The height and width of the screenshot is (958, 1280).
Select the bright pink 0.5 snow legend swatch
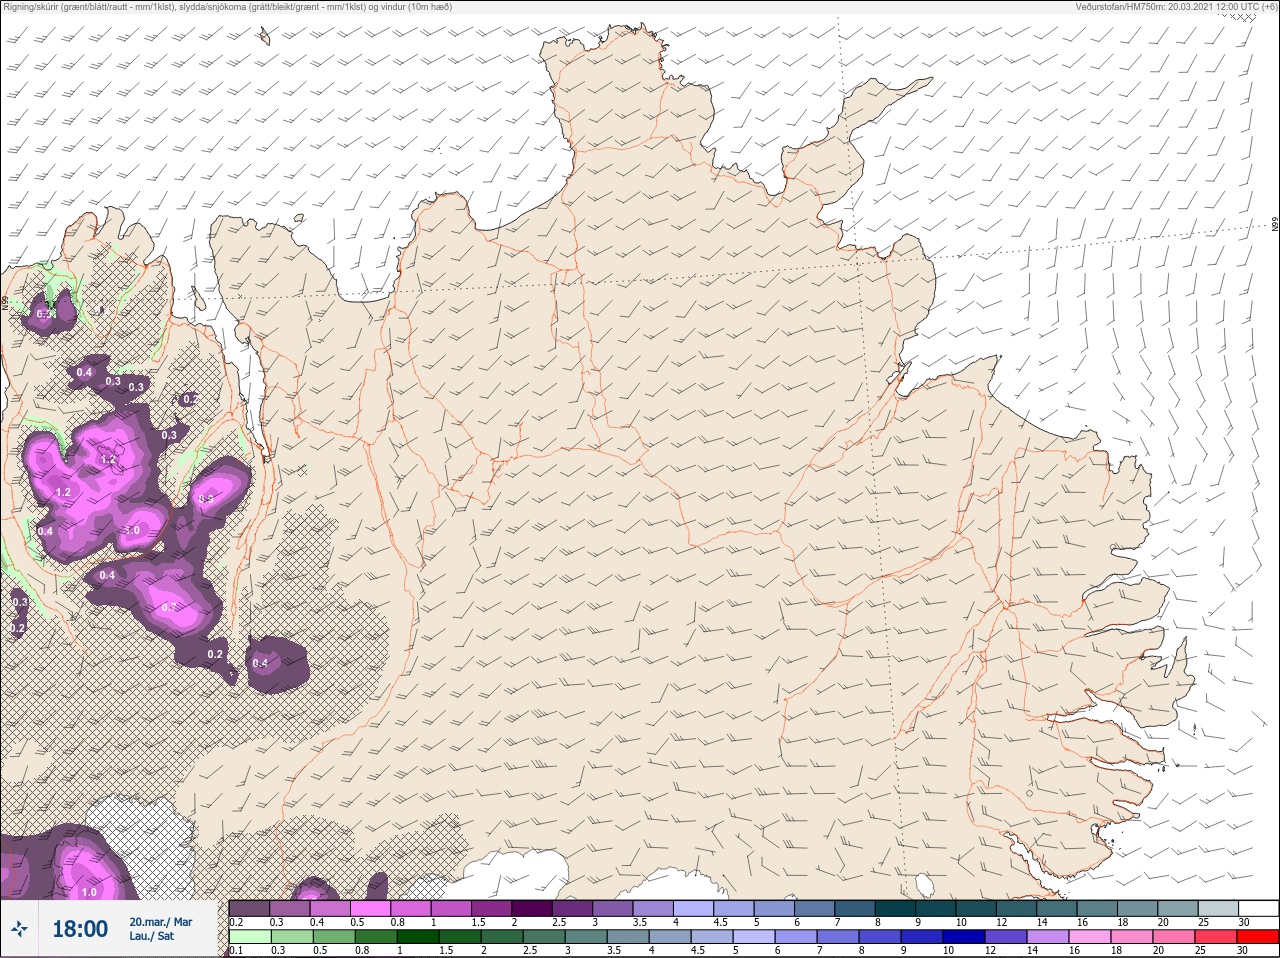[x=371, y=908]
